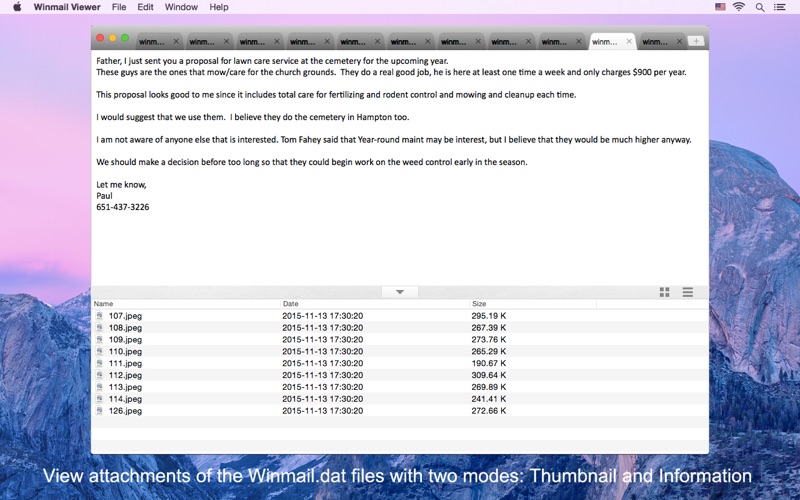Close the last winm... tab
The width and height of the screenshot is (800, 500).
click(679, 41)
